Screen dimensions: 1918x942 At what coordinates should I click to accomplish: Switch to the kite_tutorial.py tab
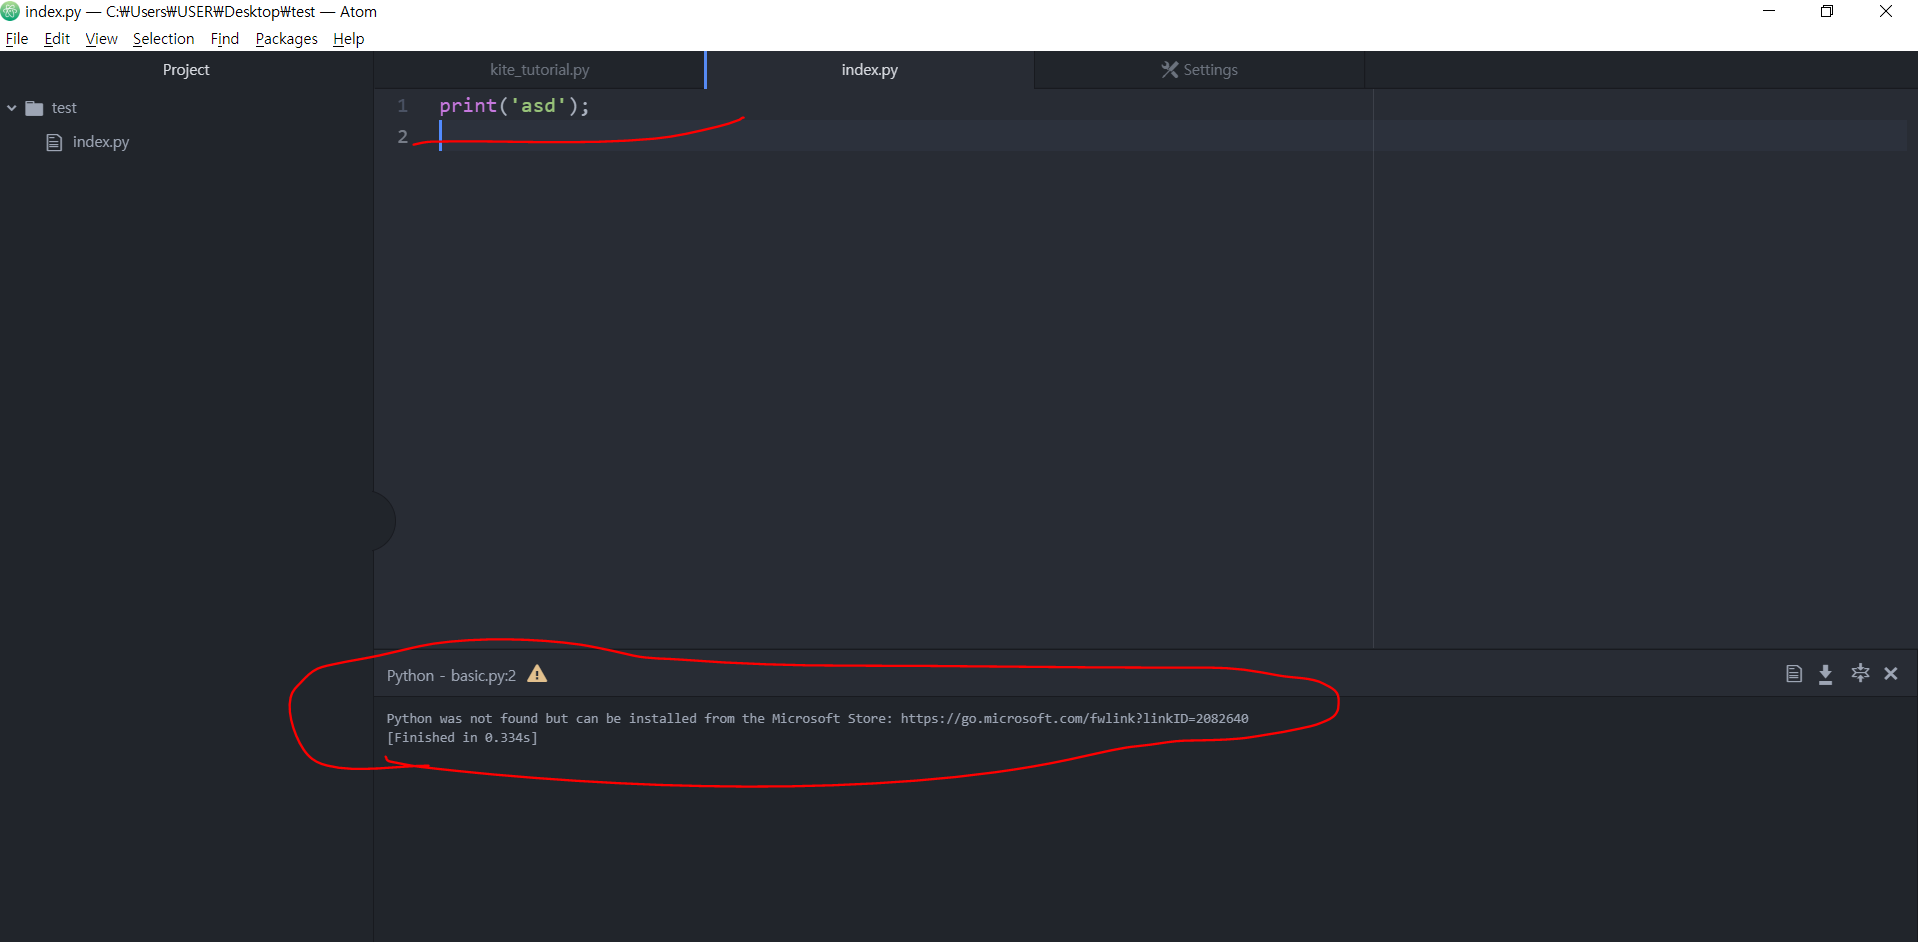[x=539, y=70]
